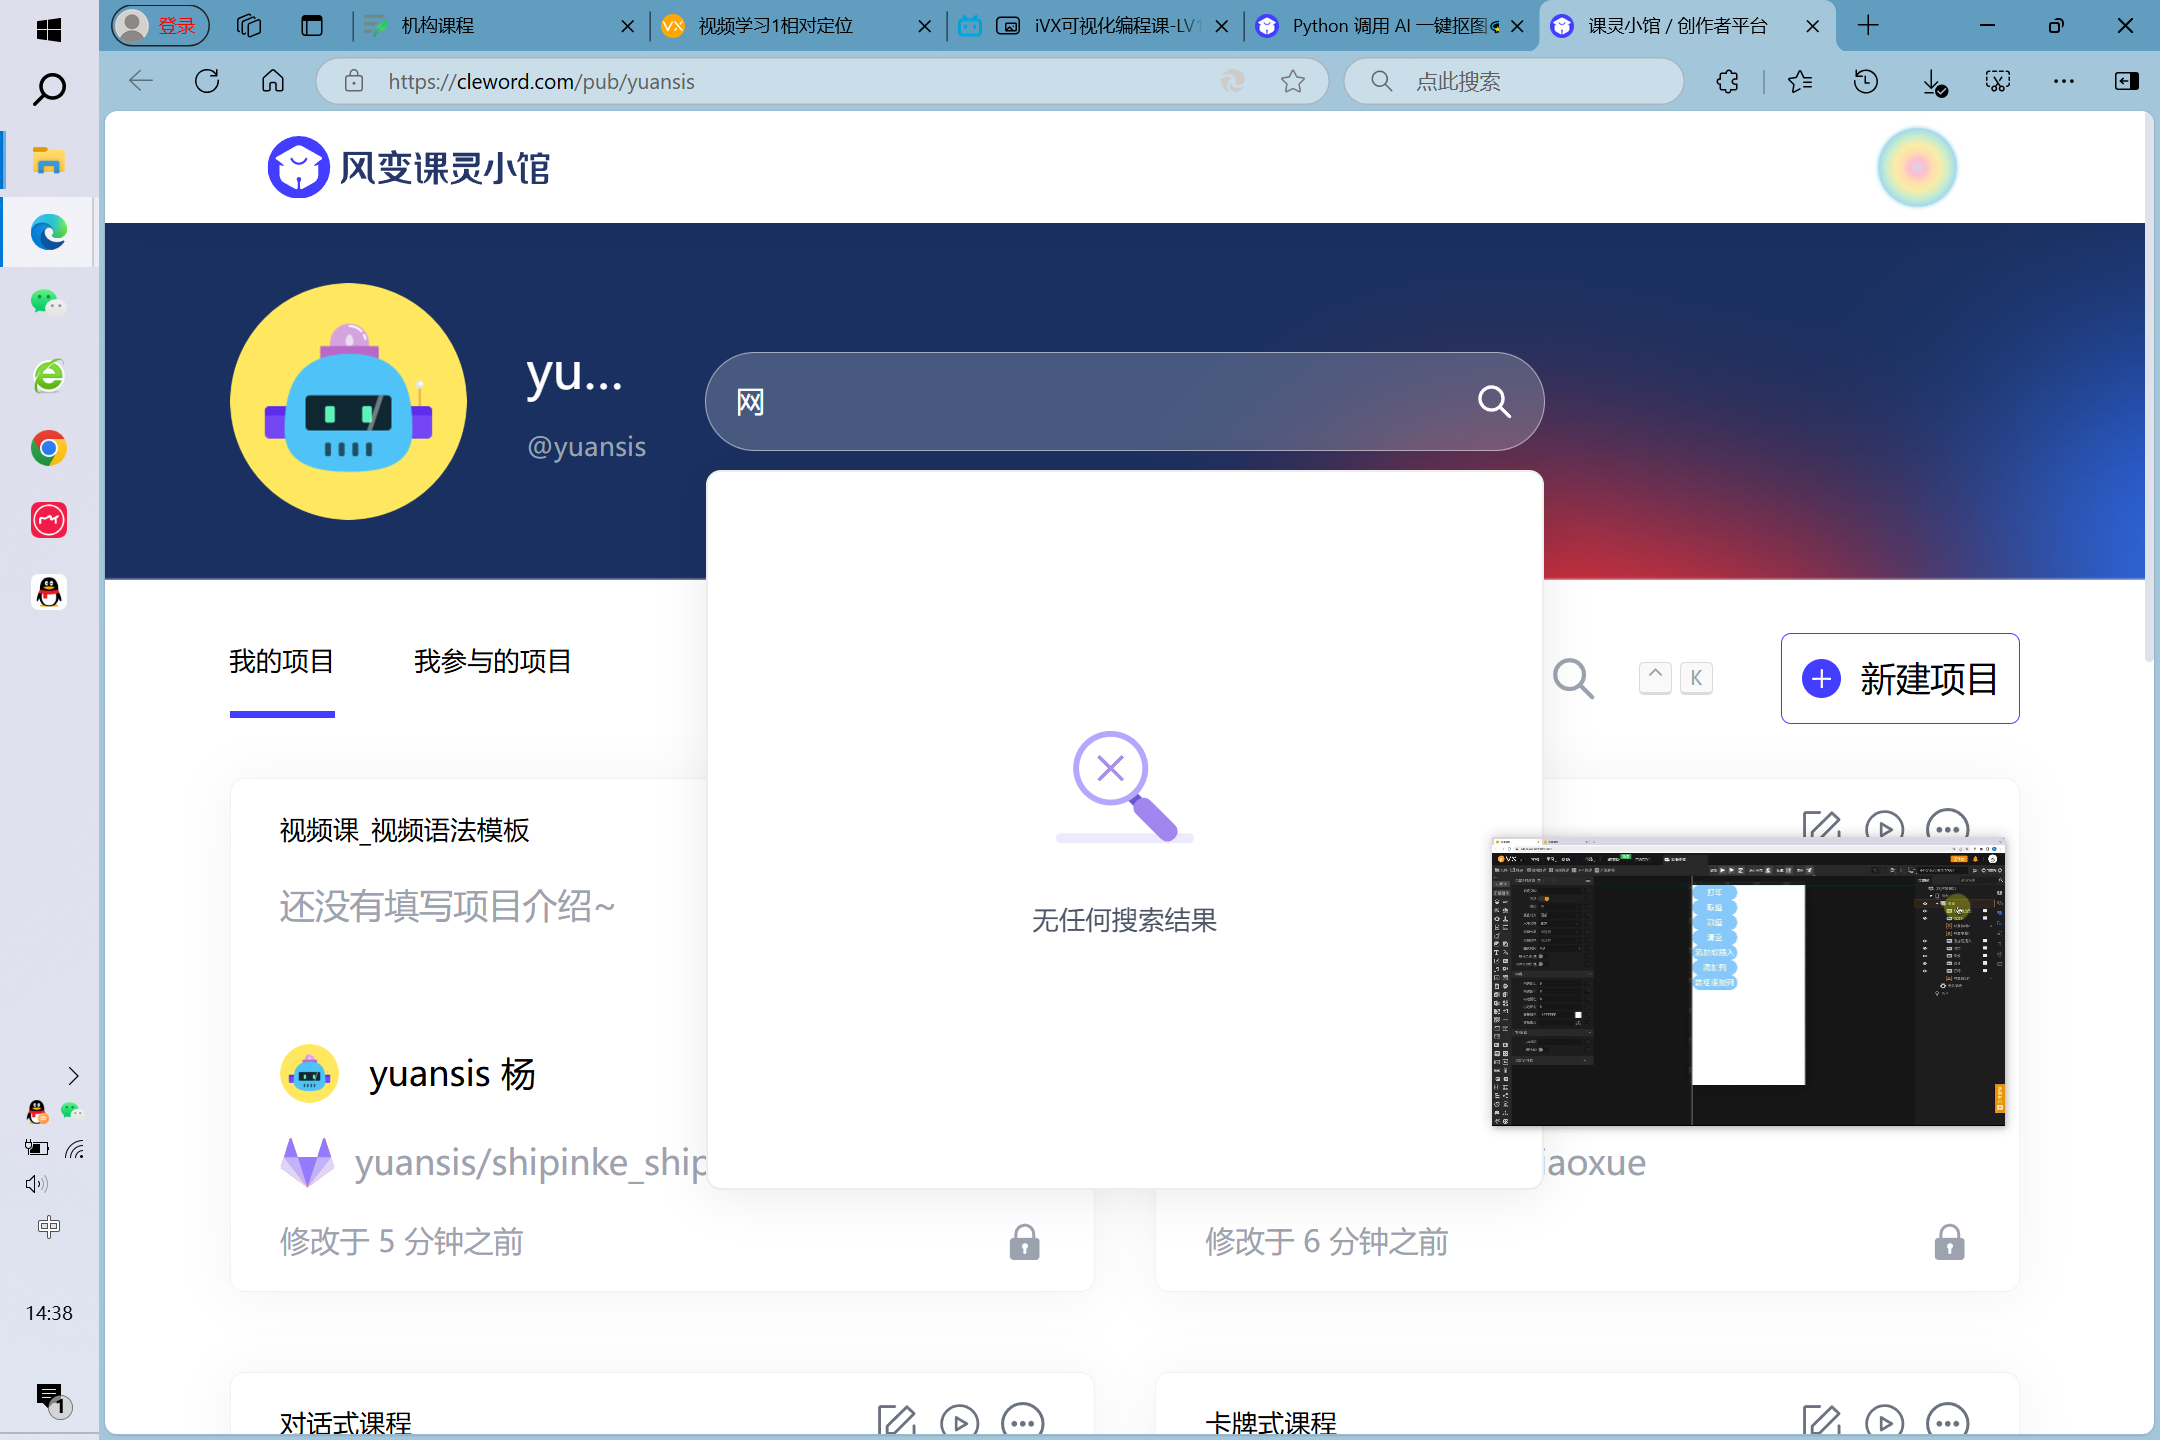This screenshot has height=1440, width=2160.
Task: Open the yuansis/shipinke repository link
Action: click(x=530, y=1162)
